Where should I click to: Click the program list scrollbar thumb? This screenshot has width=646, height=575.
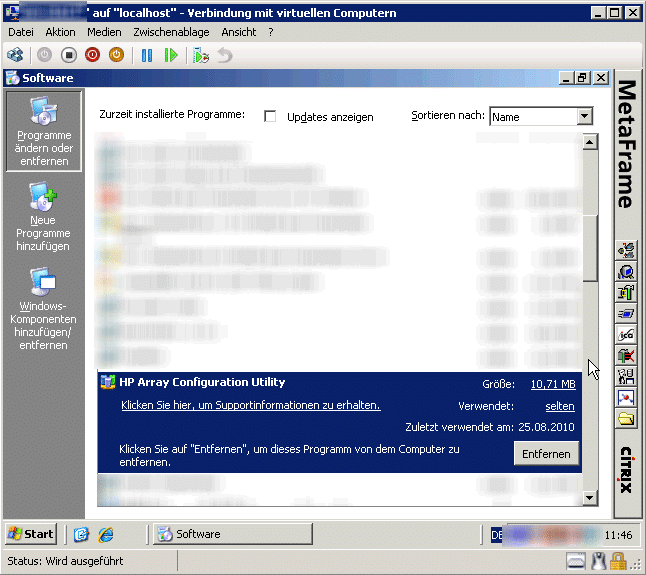[x=590, y=248]
